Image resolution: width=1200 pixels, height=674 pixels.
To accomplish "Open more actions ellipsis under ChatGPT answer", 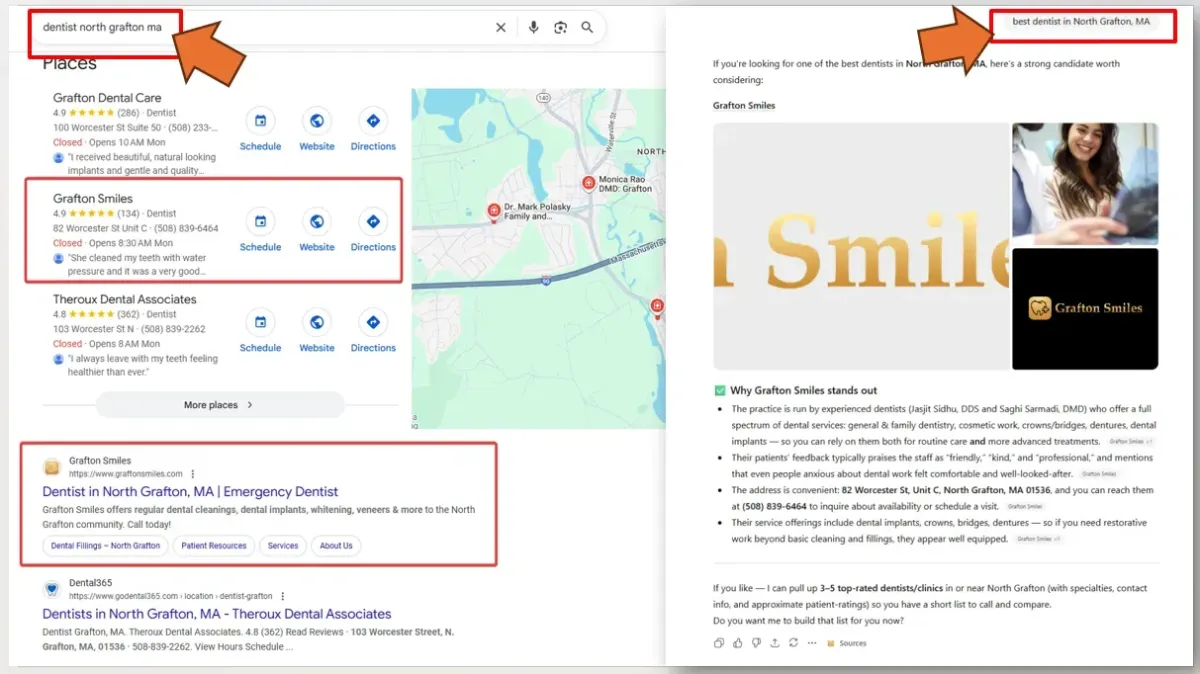I will (x=810, y=643).
